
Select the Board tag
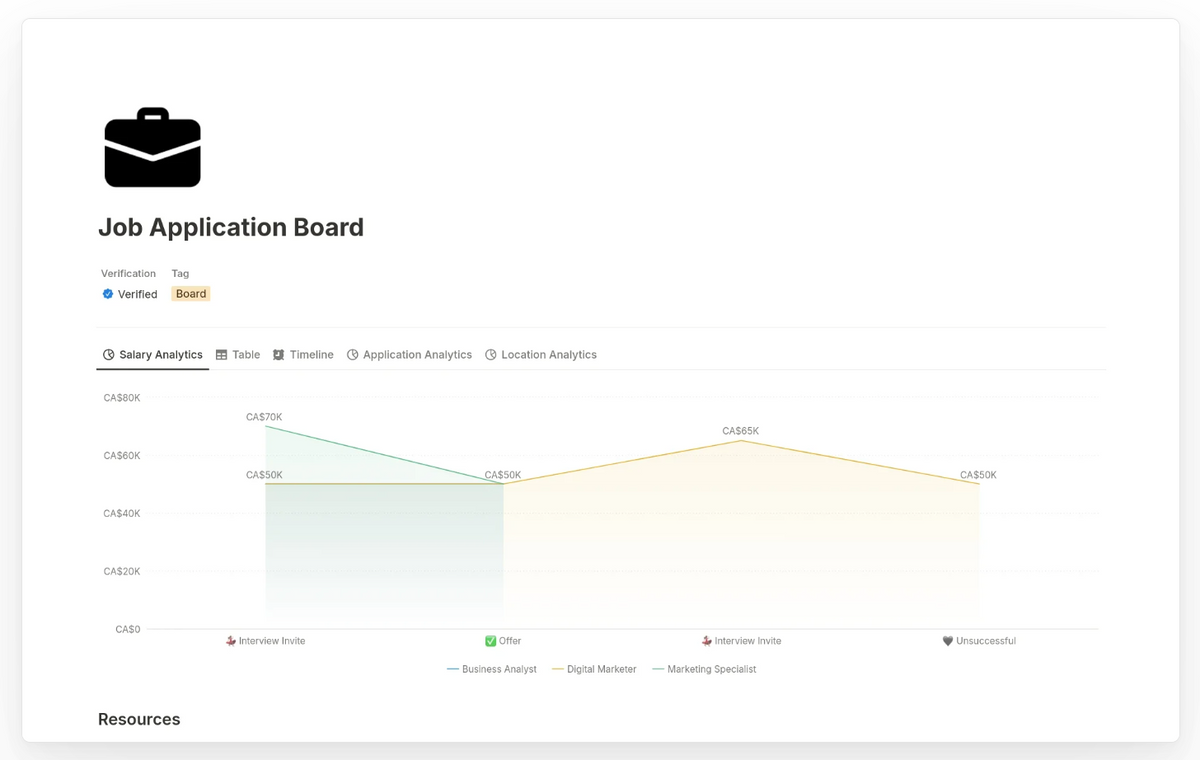pyautogui.click(x=191, y=294)
